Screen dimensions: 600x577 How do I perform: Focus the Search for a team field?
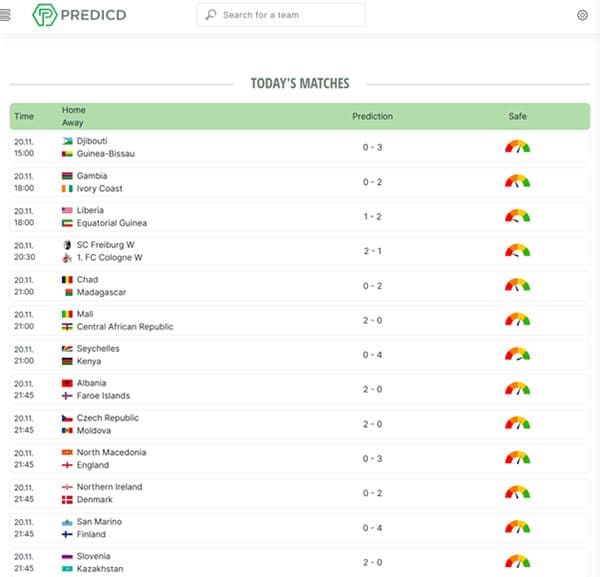tap(281, 15)
